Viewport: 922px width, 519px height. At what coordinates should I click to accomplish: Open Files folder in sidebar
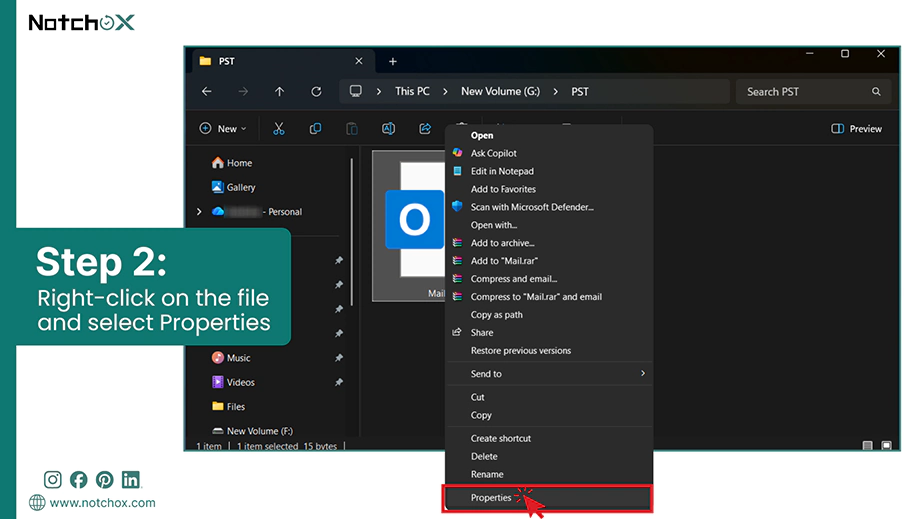click(229, 406)
